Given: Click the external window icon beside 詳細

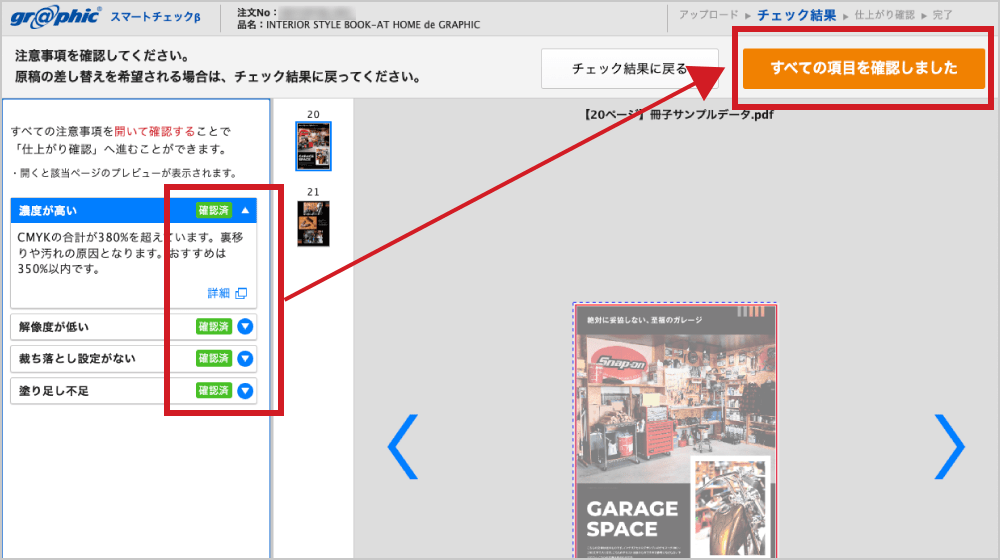Looking at the screenshot, I should point(241,293).
